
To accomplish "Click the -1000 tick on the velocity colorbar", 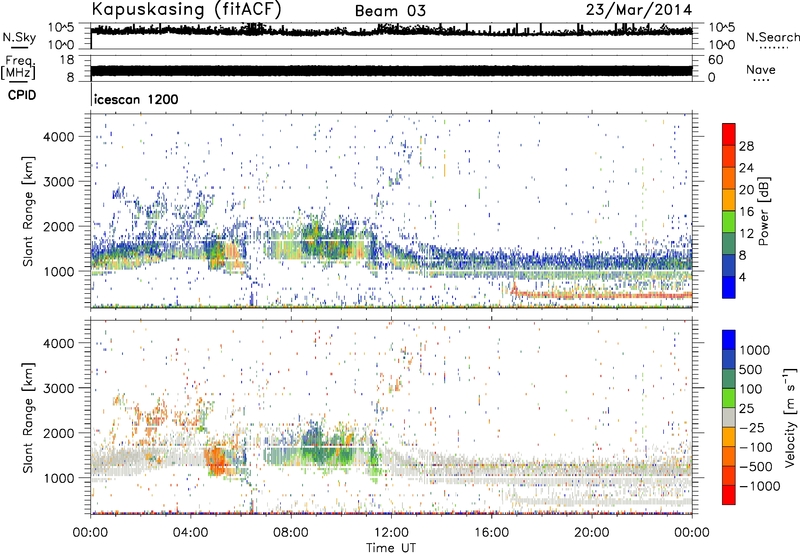I will click(x=760, y=486).
